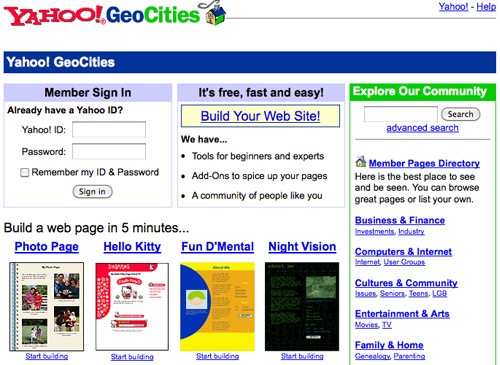
Task: Open the Build Your Web Site! link
Action: 260,116
